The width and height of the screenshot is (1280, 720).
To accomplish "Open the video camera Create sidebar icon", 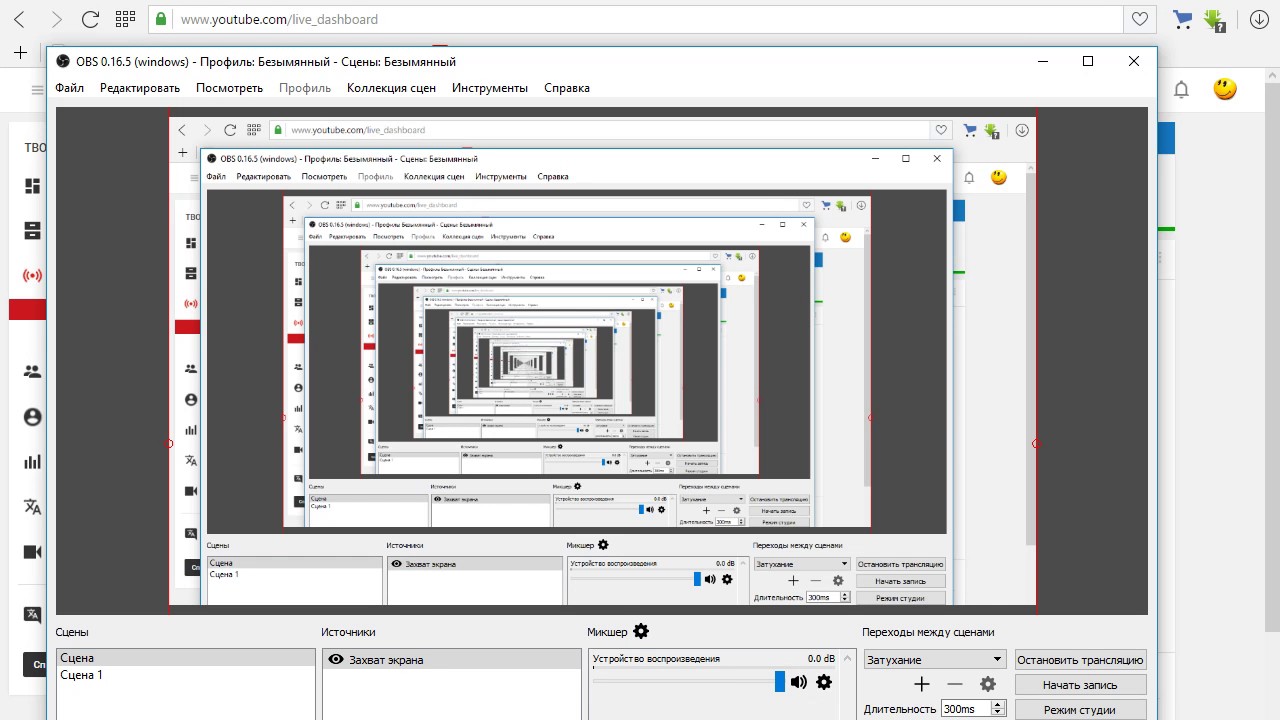I will (33, 551).
